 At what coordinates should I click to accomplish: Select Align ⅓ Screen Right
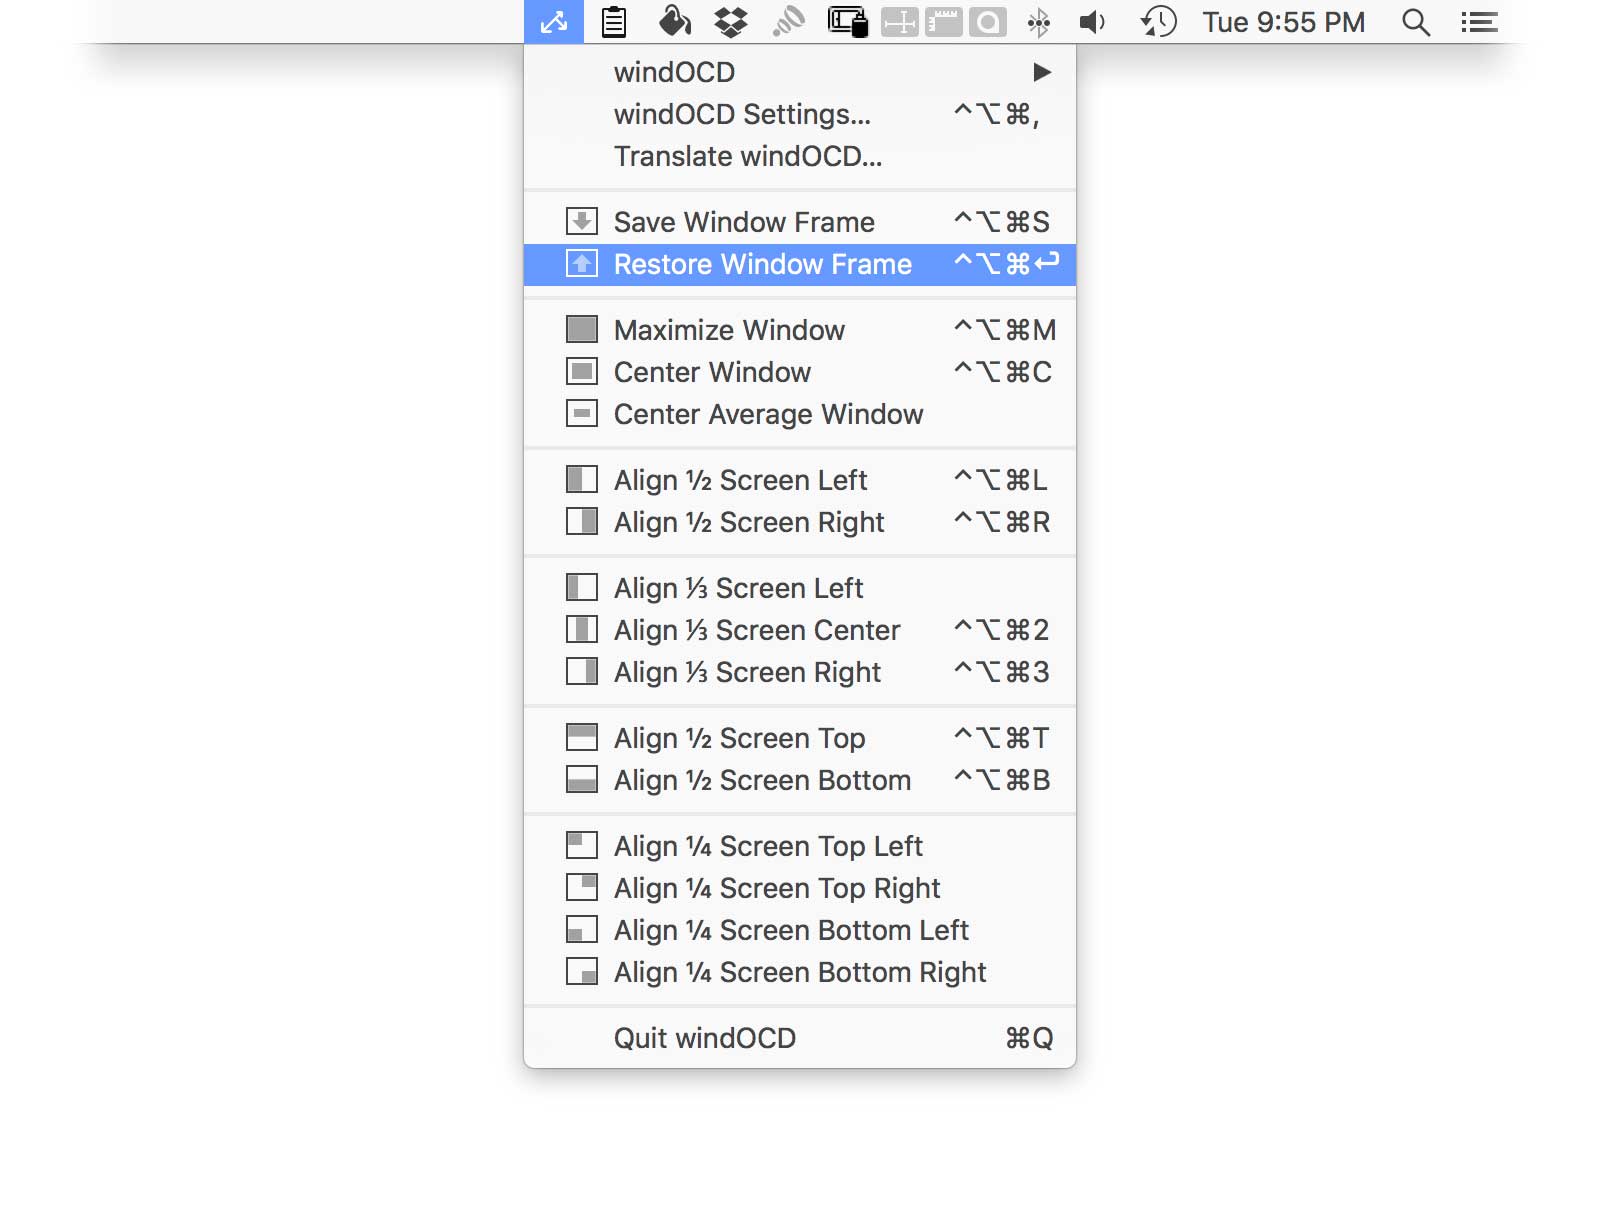tap(800, 672)
